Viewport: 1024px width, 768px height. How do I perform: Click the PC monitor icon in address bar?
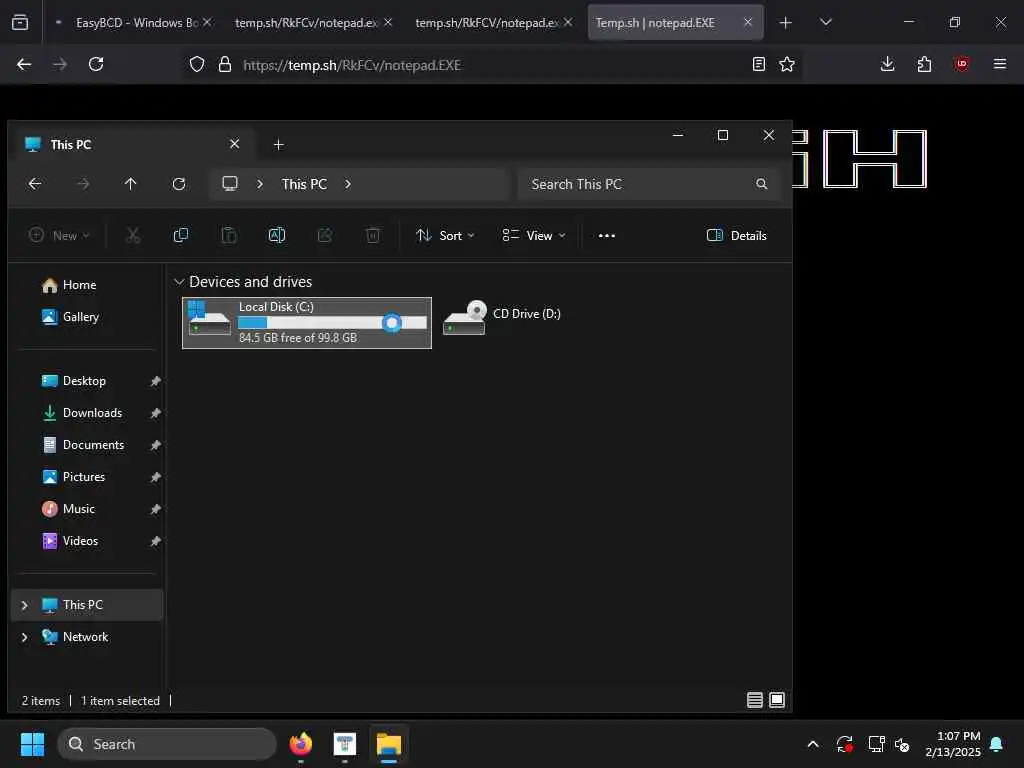tap(230, 184)
